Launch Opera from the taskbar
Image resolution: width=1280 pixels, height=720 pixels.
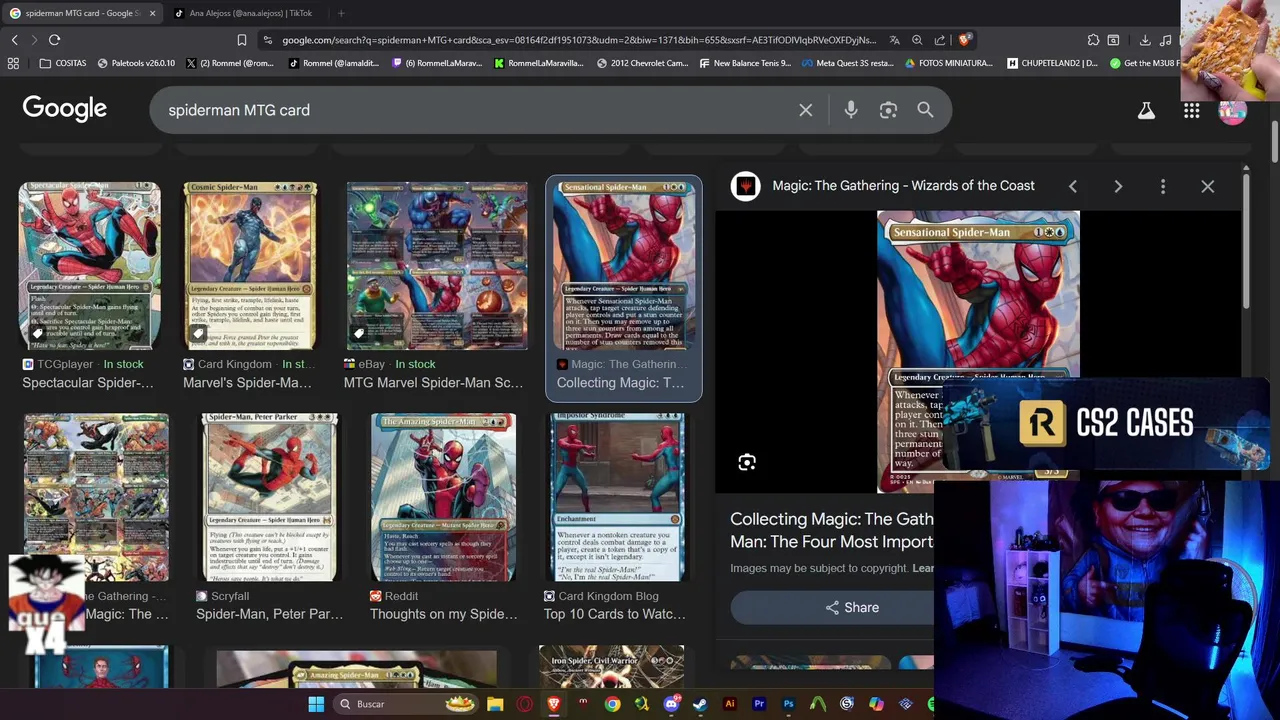[524, 704]
